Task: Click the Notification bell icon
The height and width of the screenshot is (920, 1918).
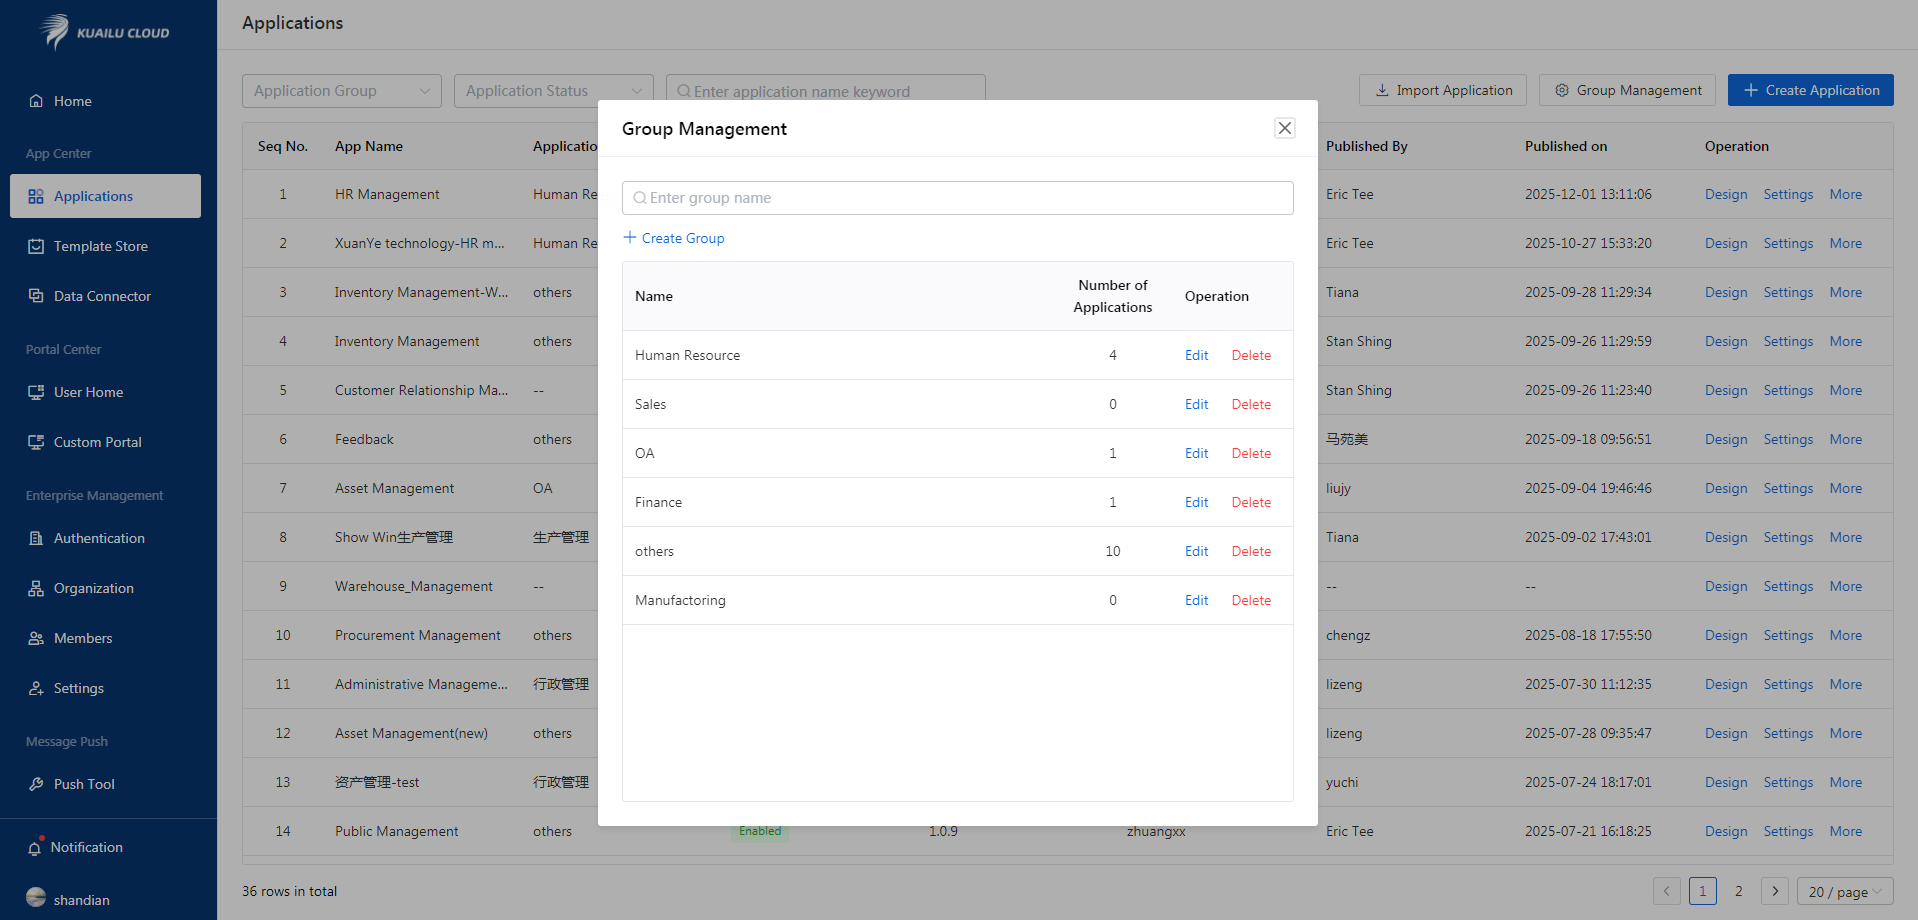Action: pyautogui.click(x=35, y=847)
